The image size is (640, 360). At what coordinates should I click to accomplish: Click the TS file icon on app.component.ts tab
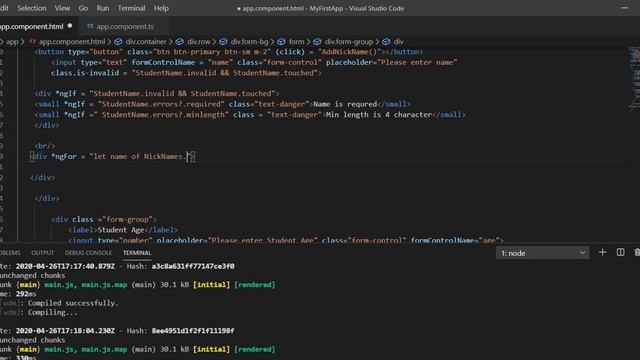click(x=90, y=26)
